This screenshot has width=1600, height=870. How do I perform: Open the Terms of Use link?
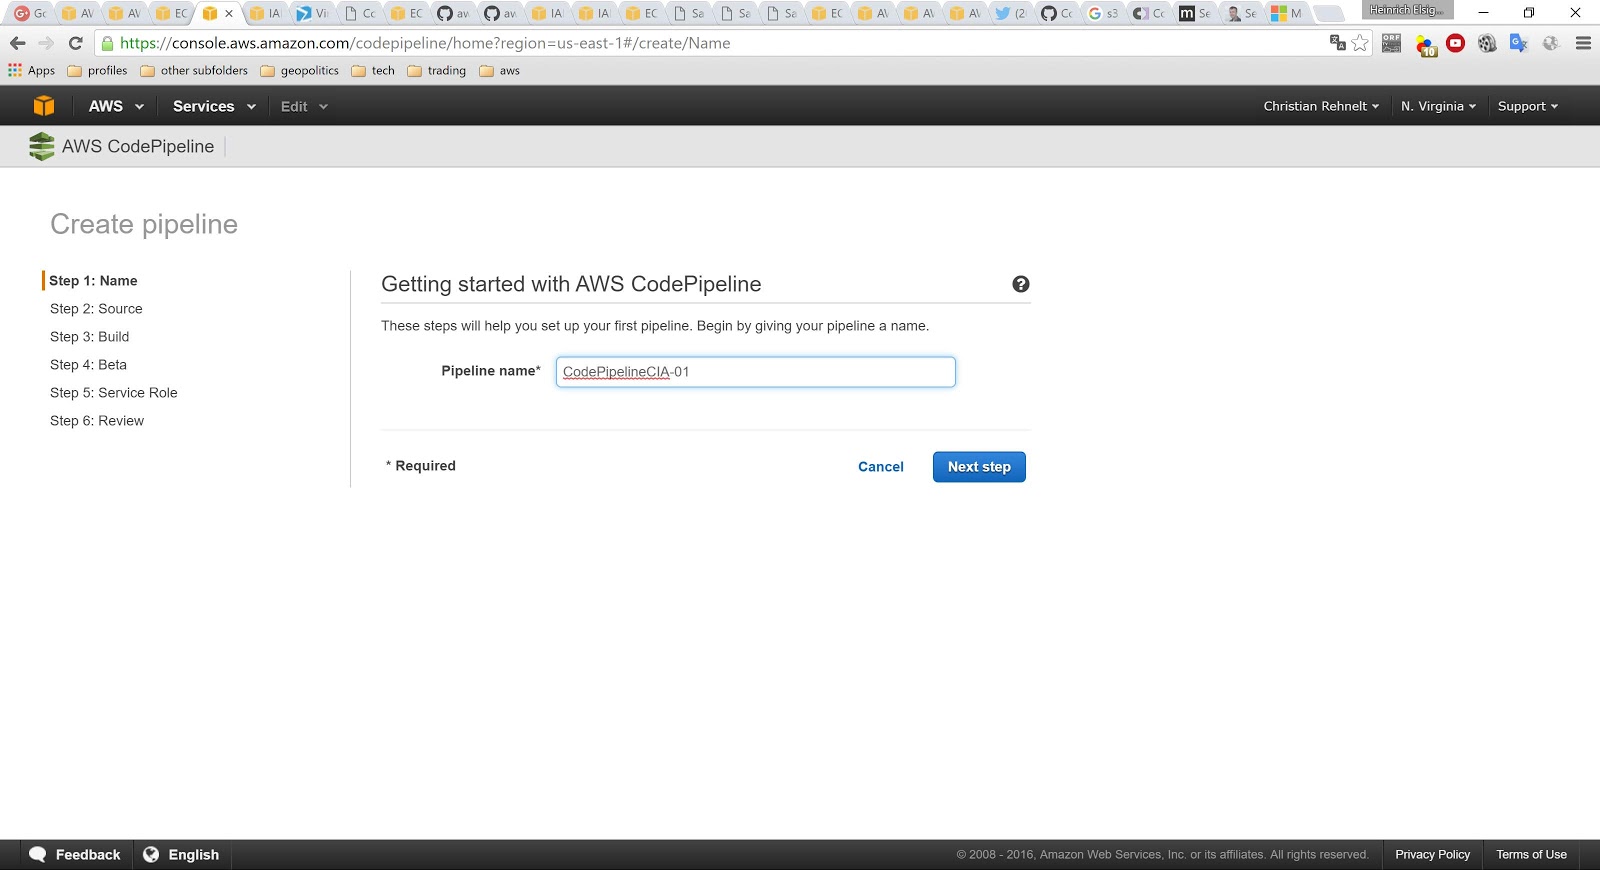coord(1531,854)
